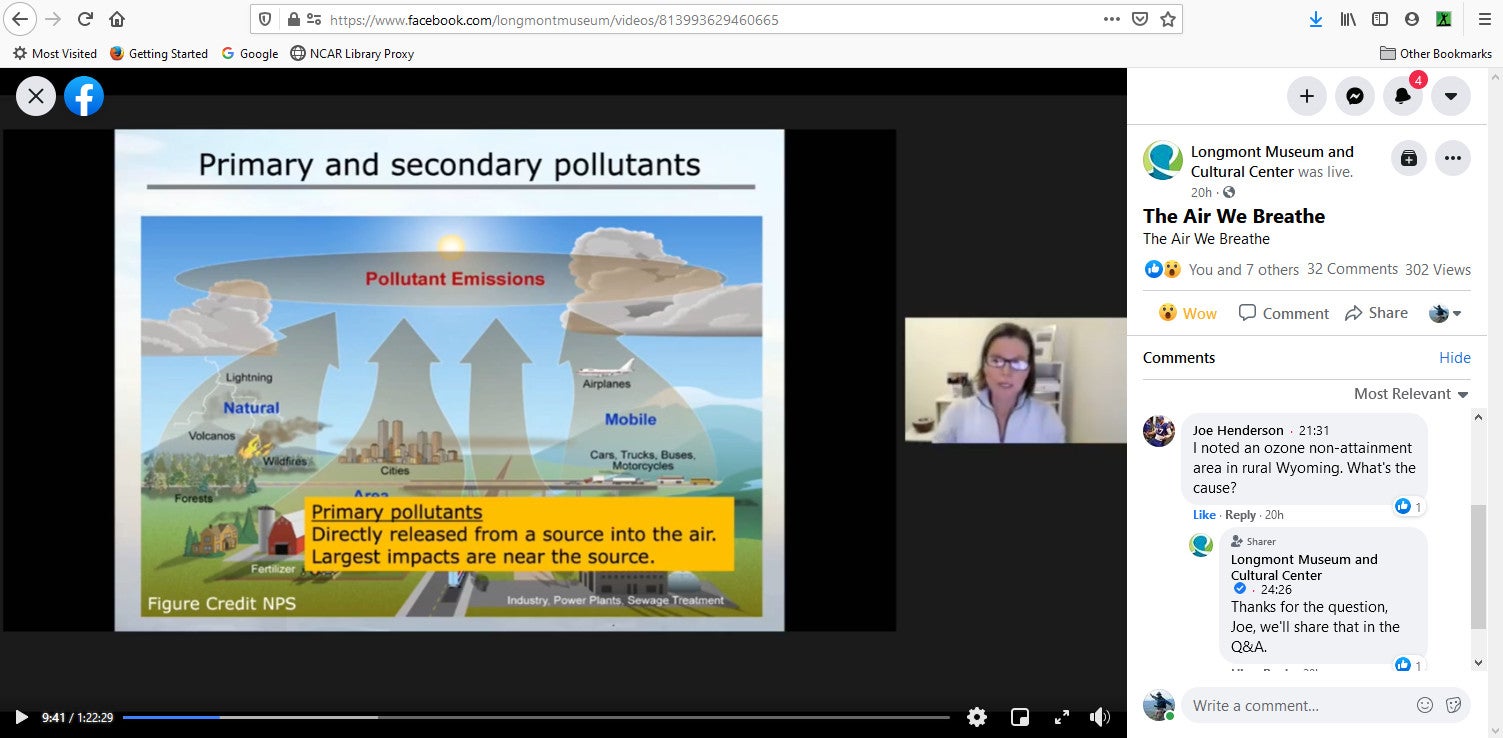Enter fullscreen video mode
Image resolution: width=1503 pixels, height=738 pixels.
(1062, 717)
